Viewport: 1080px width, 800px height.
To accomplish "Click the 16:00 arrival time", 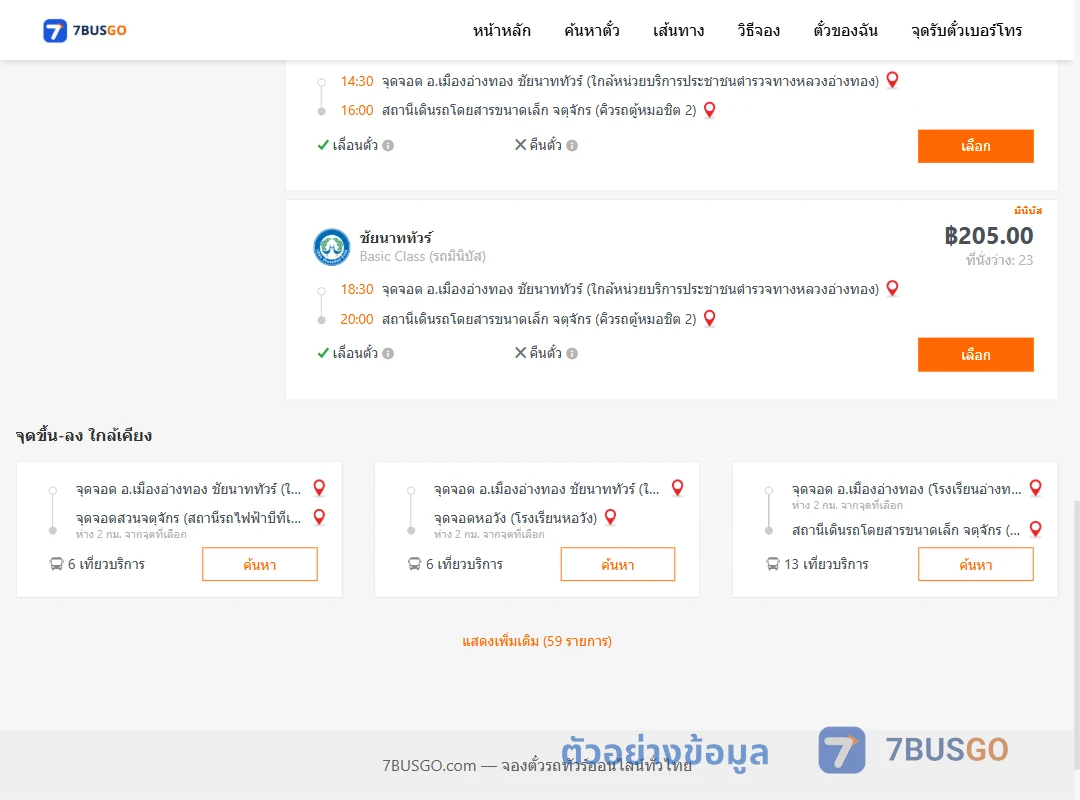I will (357, 110).
